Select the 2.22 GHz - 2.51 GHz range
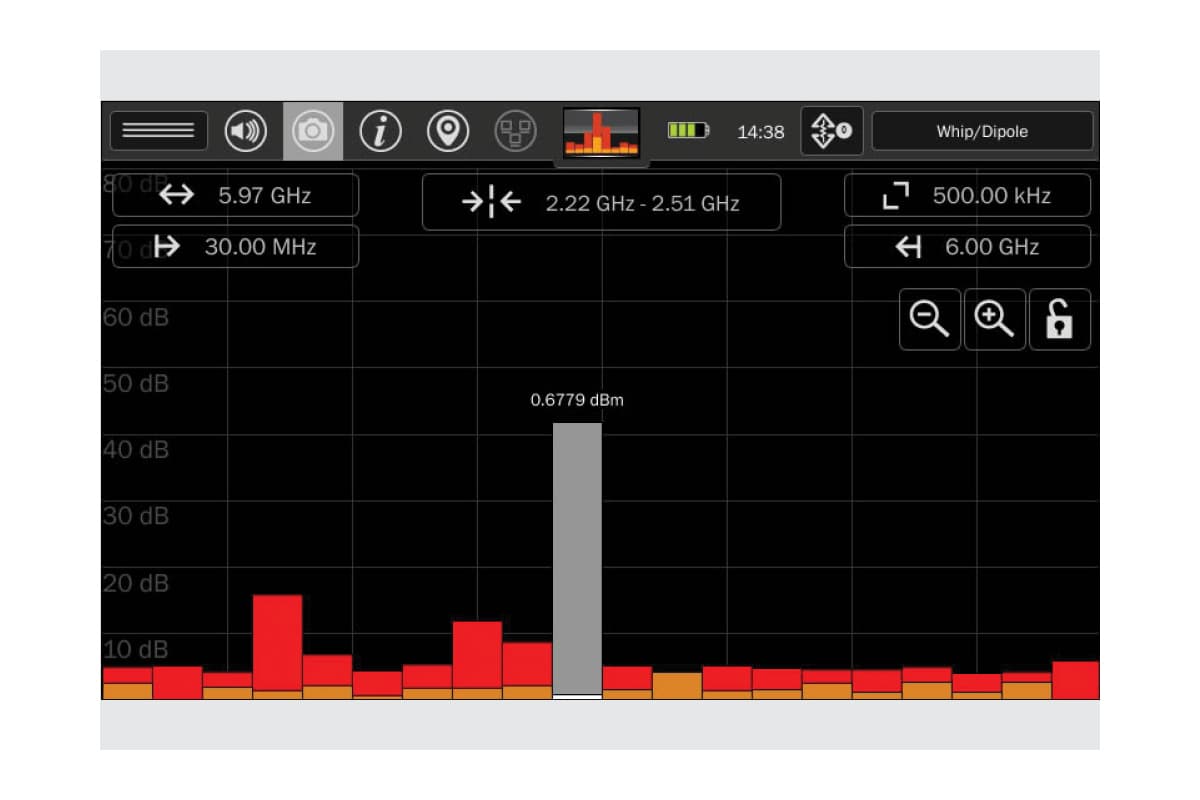This screenshot has height=800, width=1200. click(x=601, y=203)
